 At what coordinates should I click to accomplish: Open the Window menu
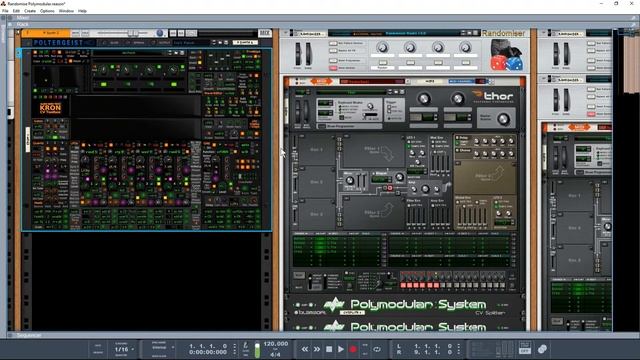tap(66, 11)
